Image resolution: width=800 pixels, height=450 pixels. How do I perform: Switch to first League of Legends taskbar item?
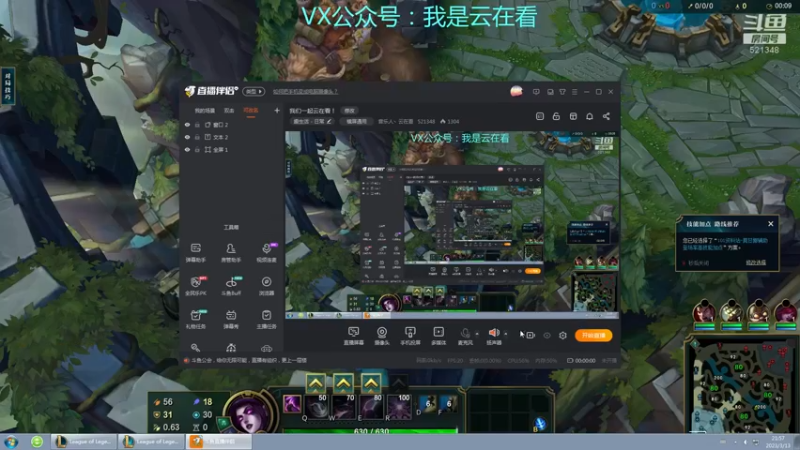85,441
